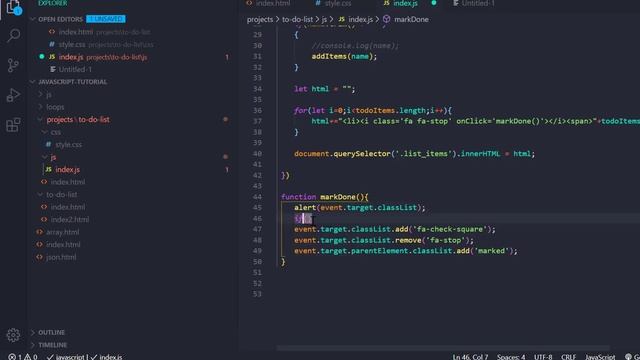Select Untitled-1 in the Open Editors list

pyautogui.click(x=75, y=69)
